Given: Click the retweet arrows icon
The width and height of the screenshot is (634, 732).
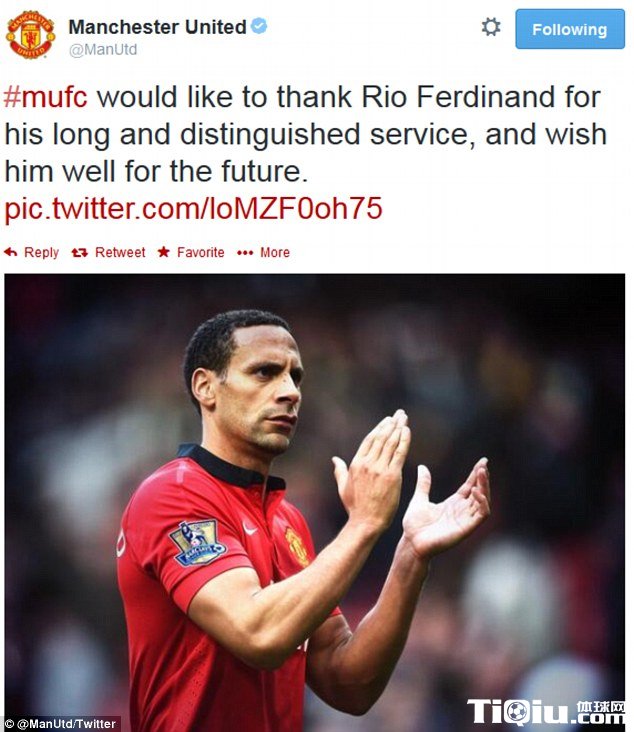Looking at the screenshot, I should (x=79, y=253).
